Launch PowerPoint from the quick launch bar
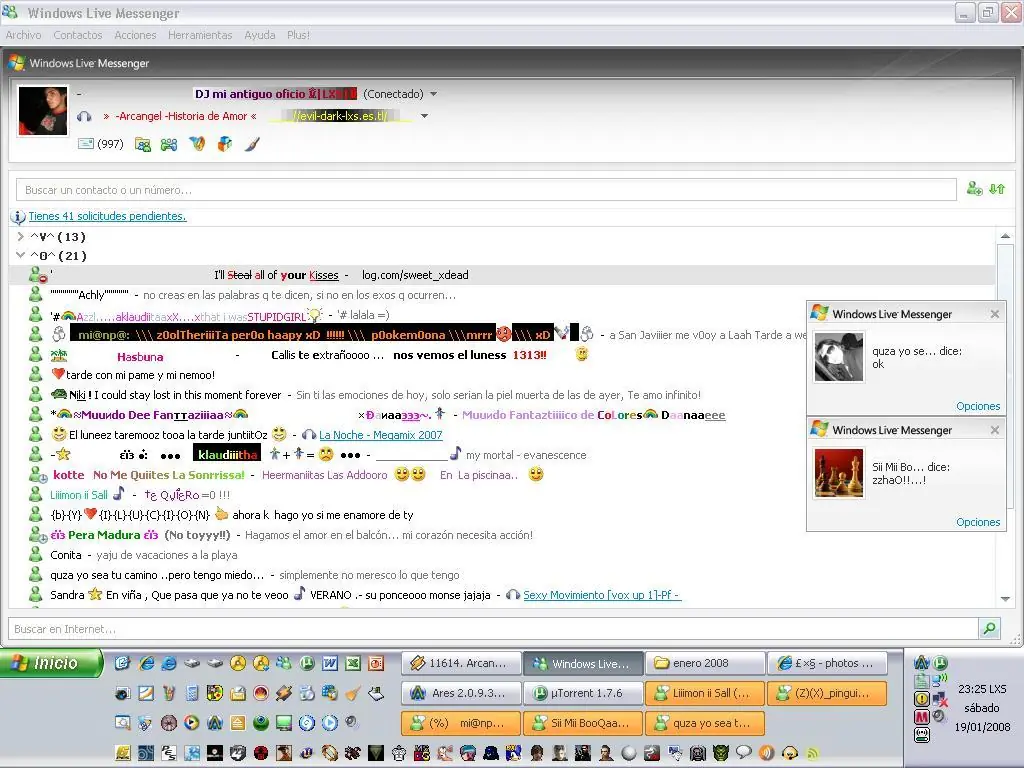1024x768 pixels. (x=376, y=664)
